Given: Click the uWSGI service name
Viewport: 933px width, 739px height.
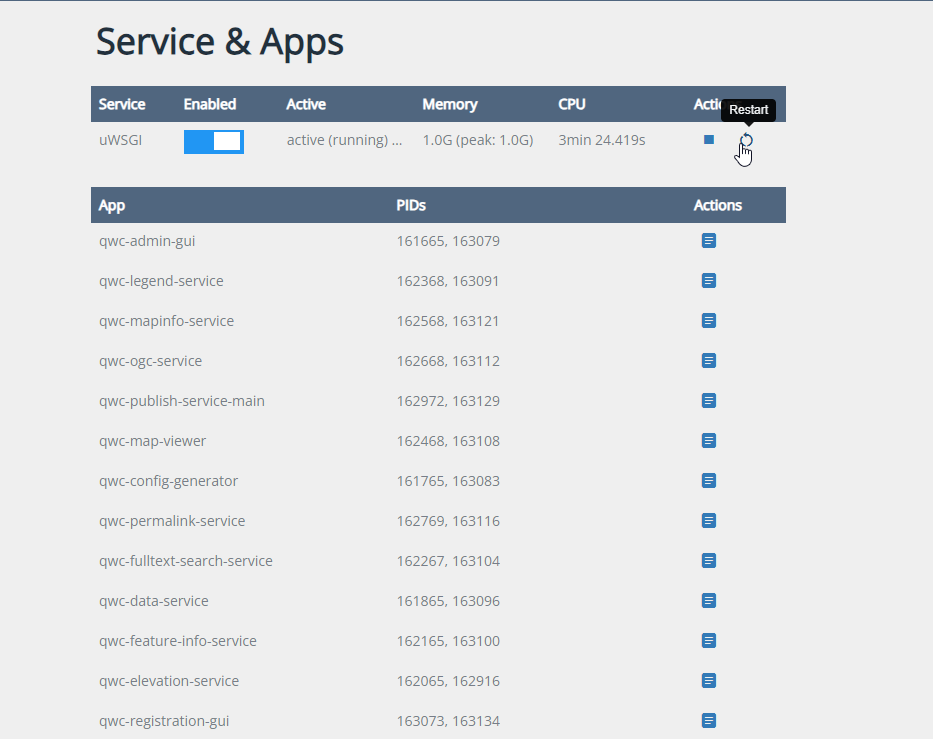Looking at the screenshot, I should [120, 140].
